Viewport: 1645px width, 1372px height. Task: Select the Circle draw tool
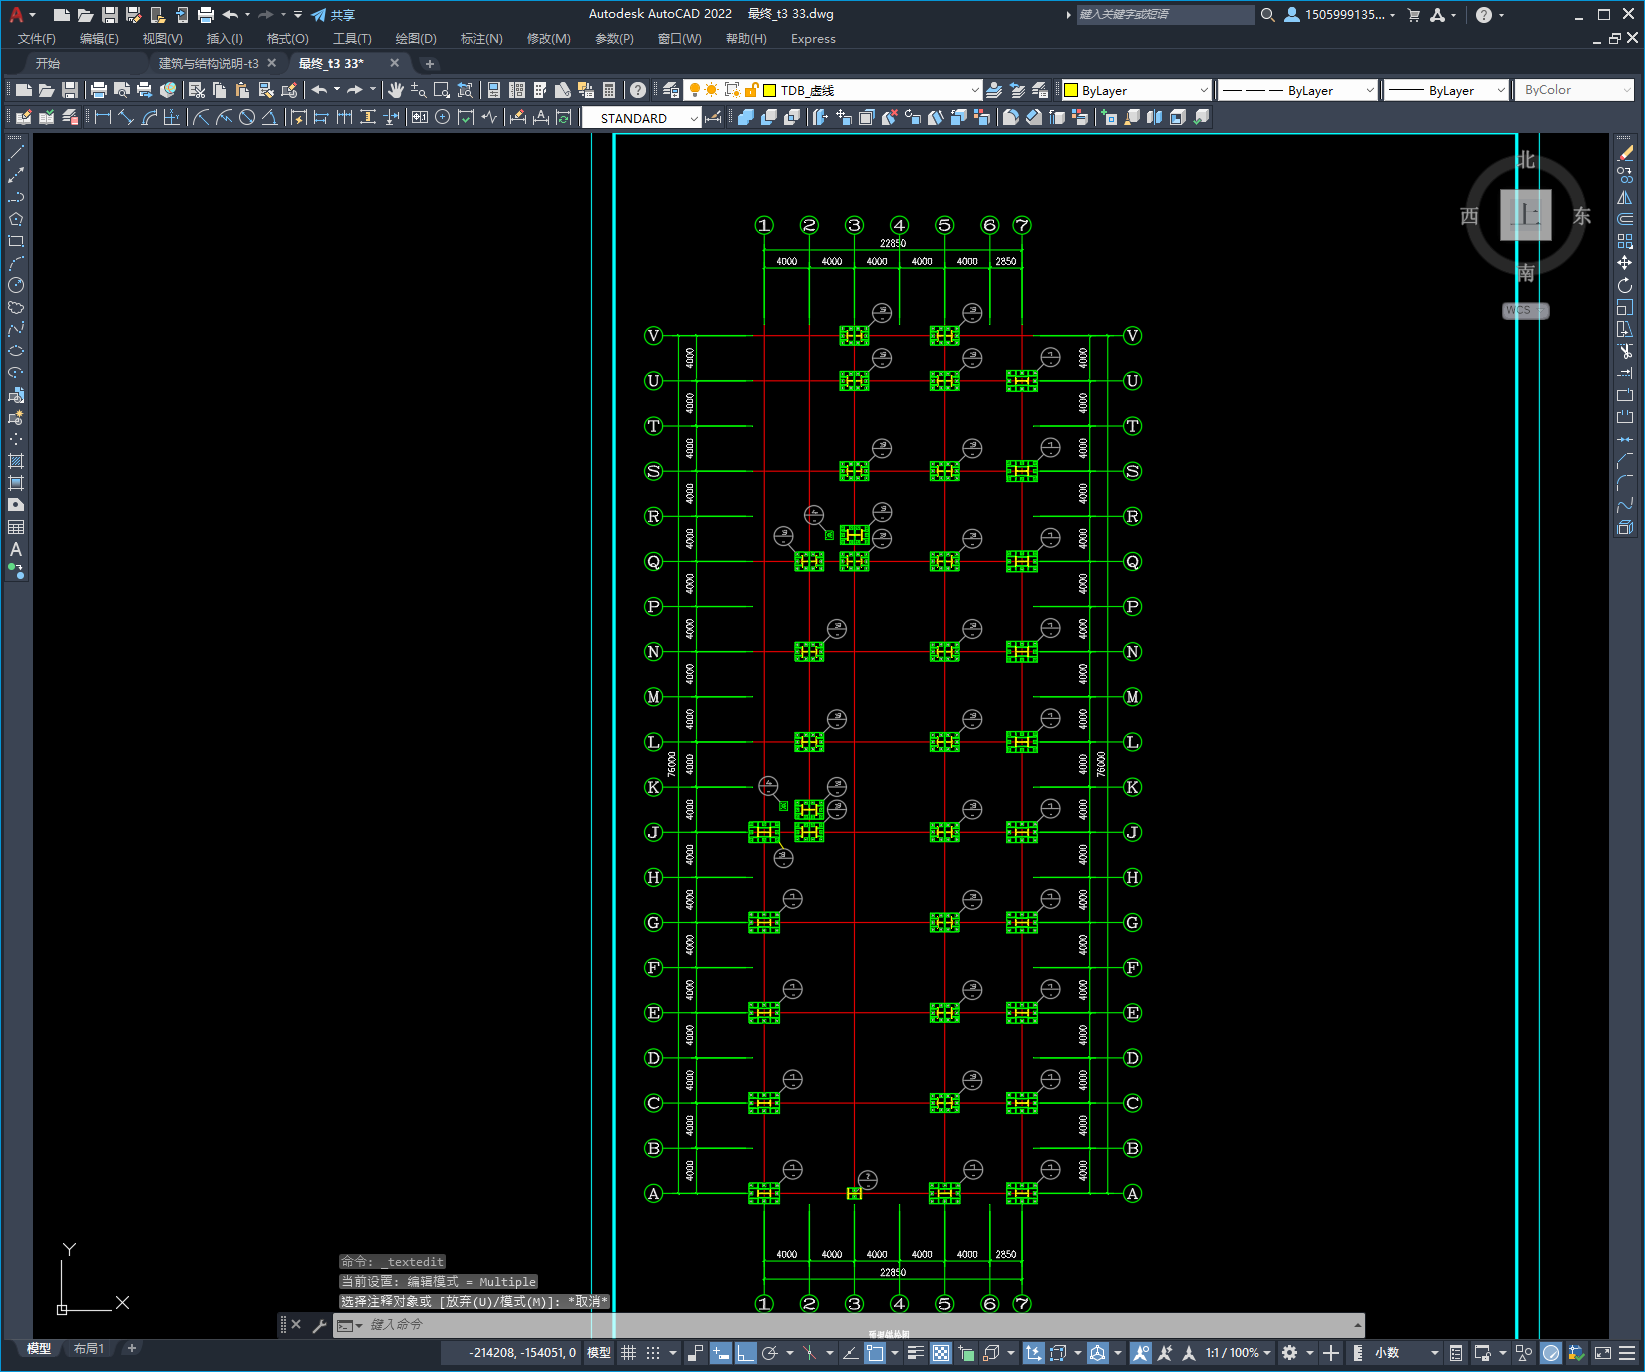pos(16,285)
